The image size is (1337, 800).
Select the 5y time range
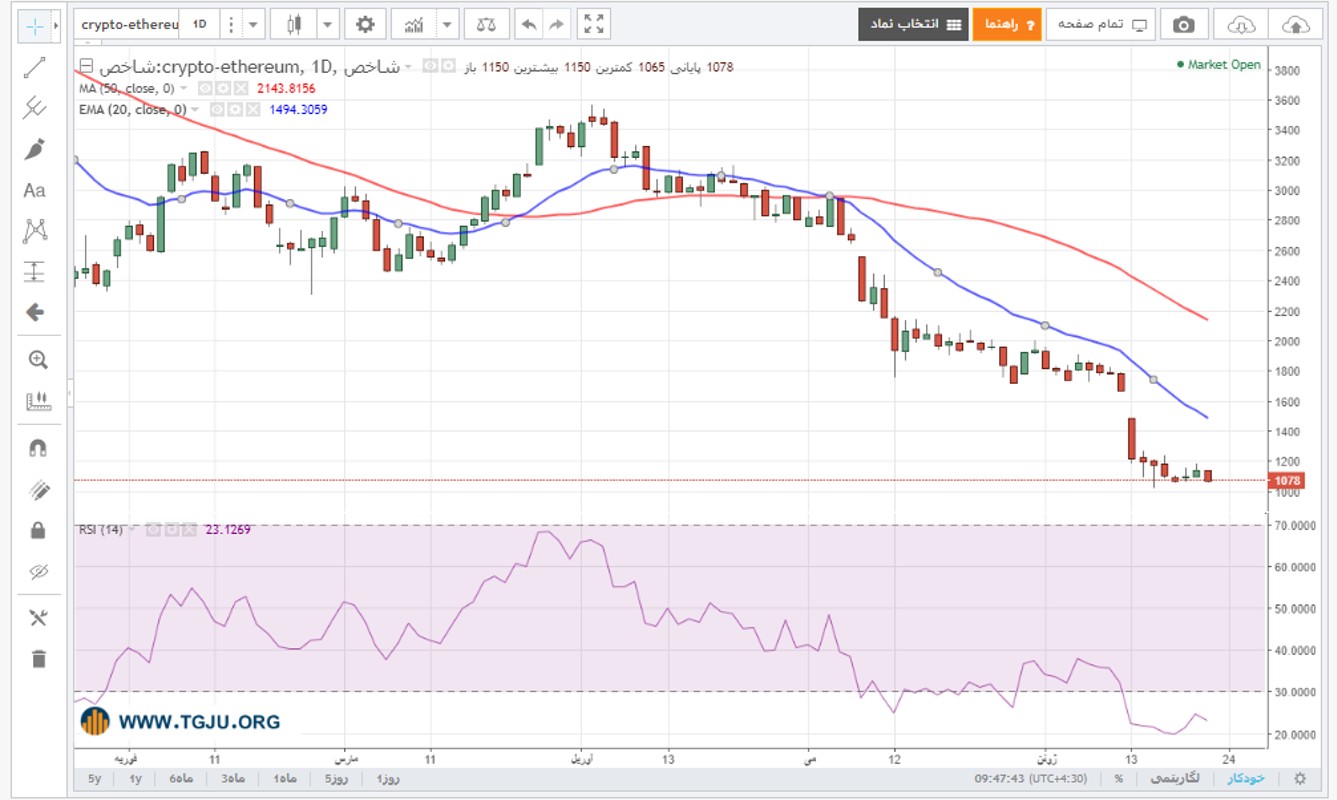tap(95, 778)
